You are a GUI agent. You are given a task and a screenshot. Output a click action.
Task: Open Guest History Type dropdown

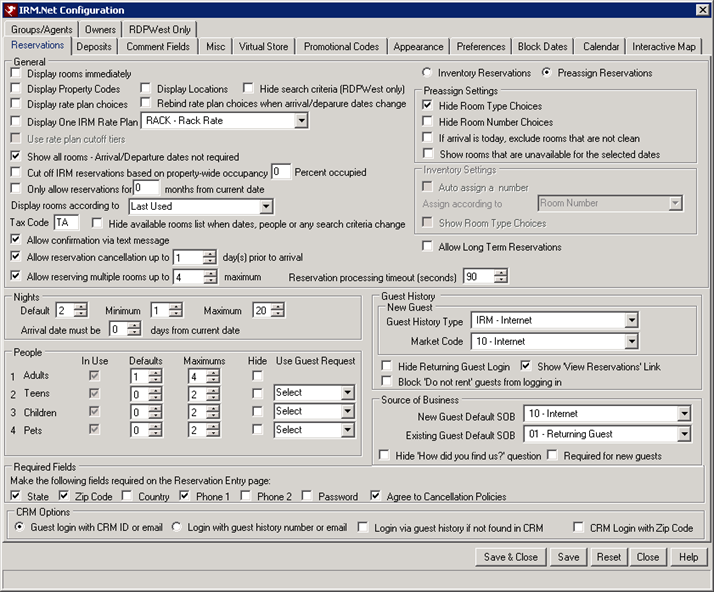631,321
